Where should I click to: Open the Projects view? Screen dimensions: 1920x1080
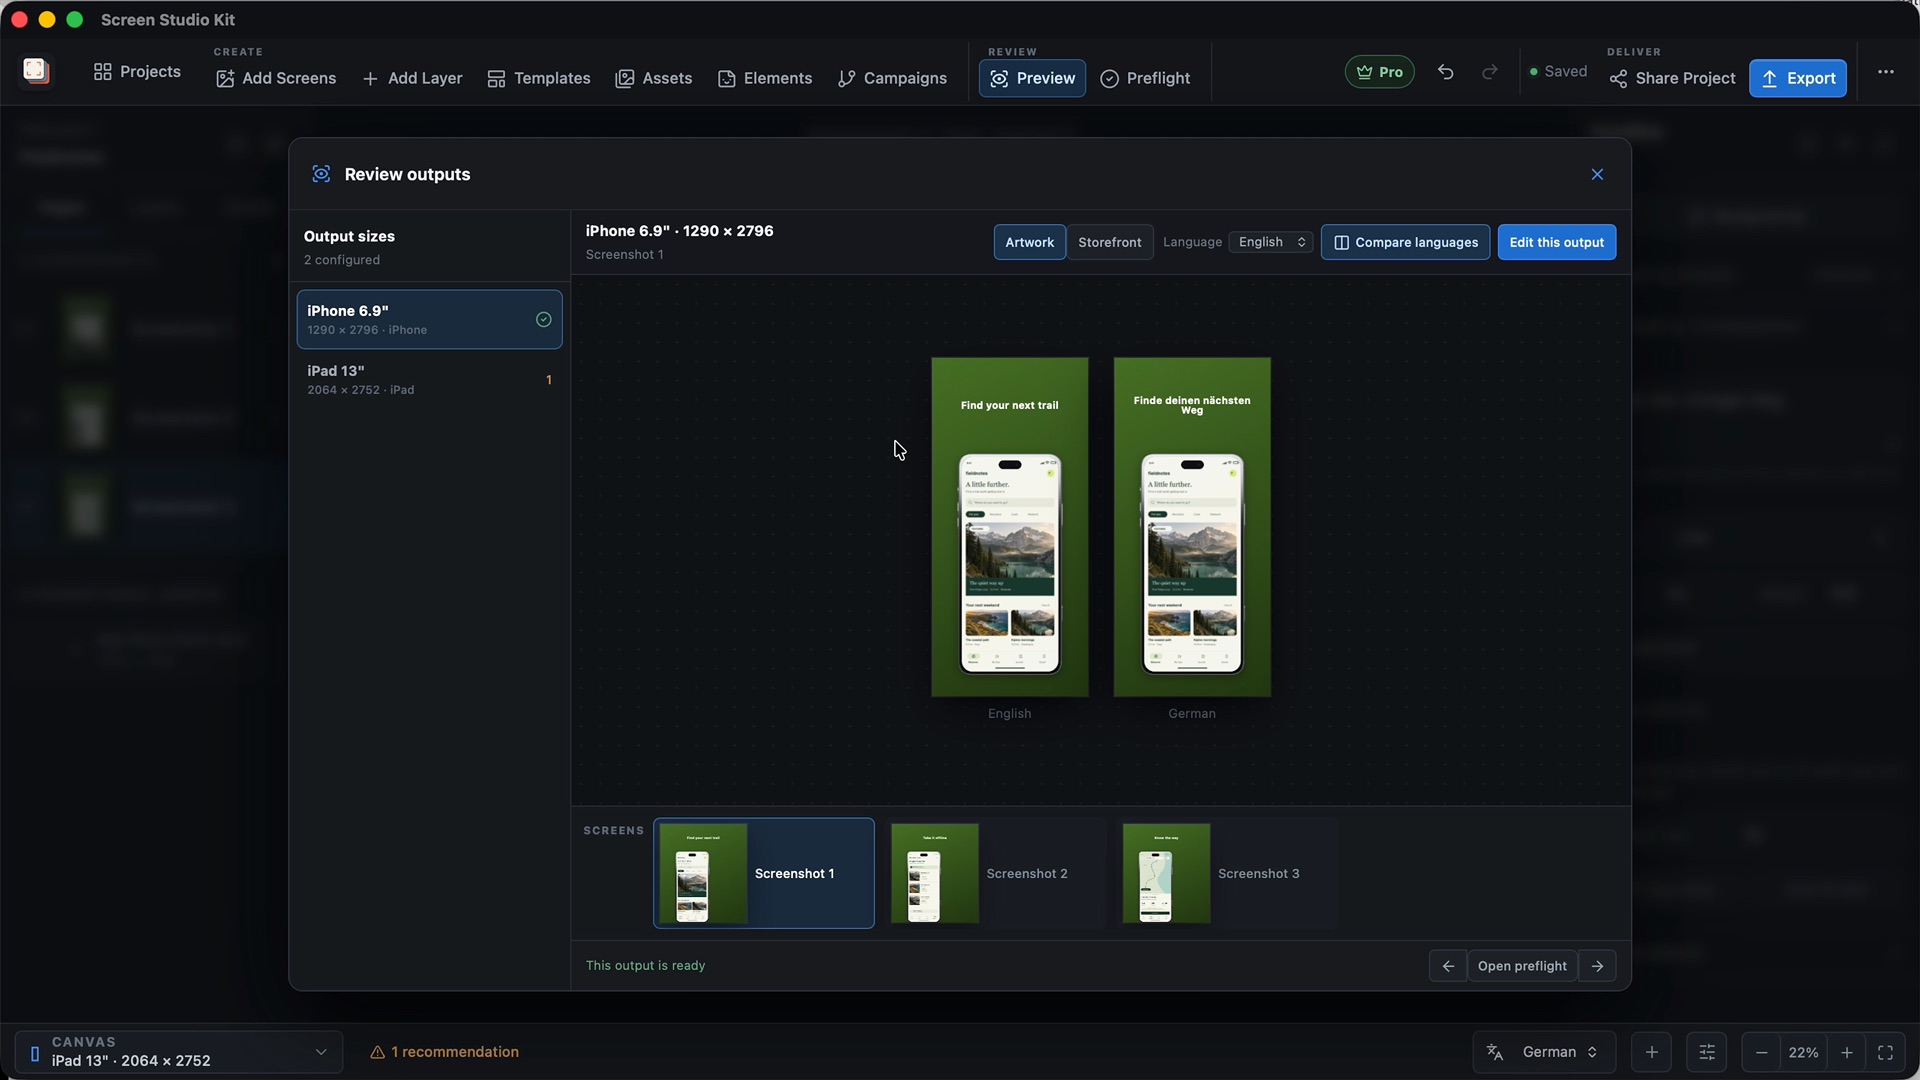click(137, 71)
